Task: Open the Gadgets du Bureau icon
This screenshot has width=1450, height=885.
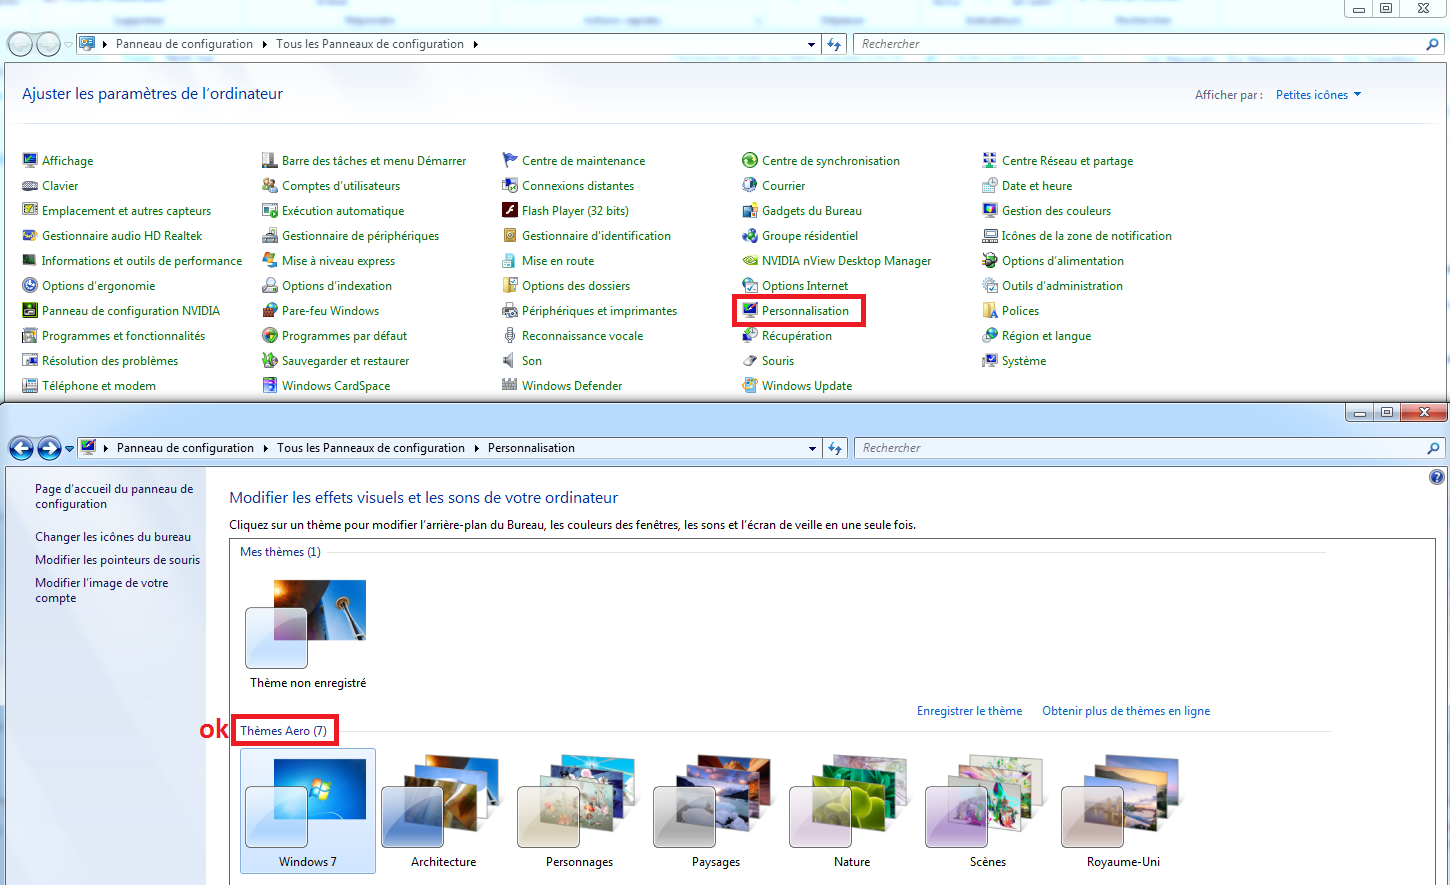Action: [750, 210]
